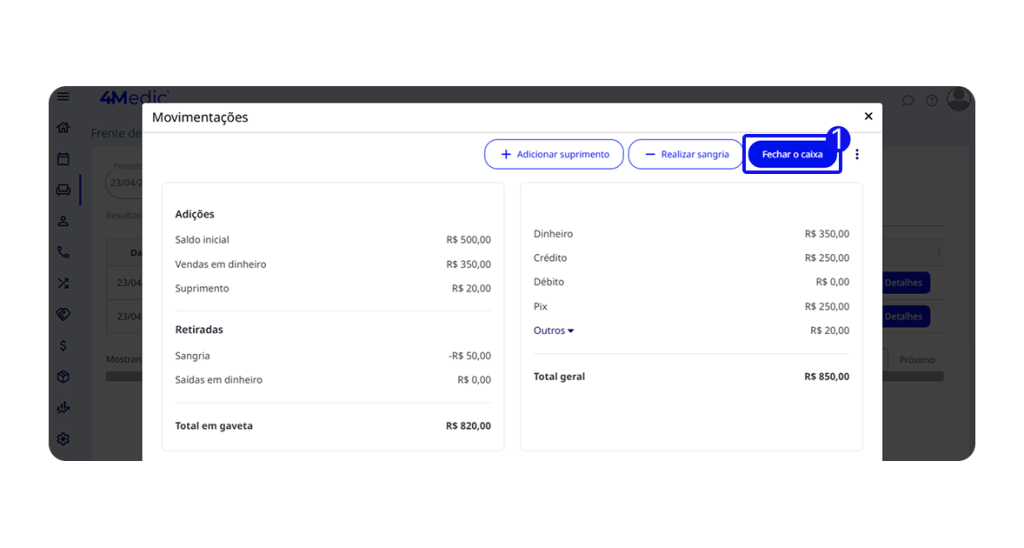
Task: Open the chat message icon in header
Action: tap(908, 101)
